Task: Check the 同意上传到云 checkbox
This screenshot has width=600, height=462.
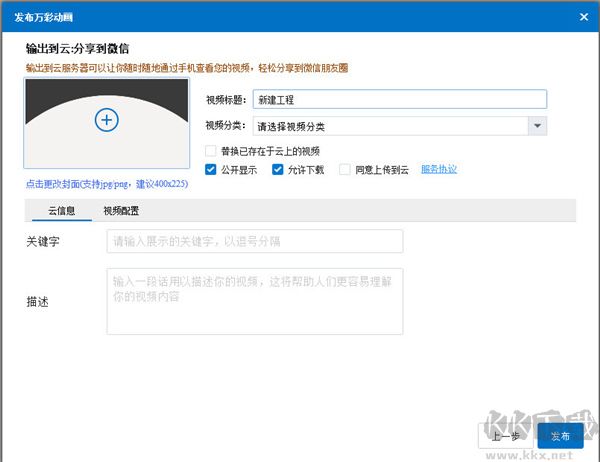Action: coord(345,170)
